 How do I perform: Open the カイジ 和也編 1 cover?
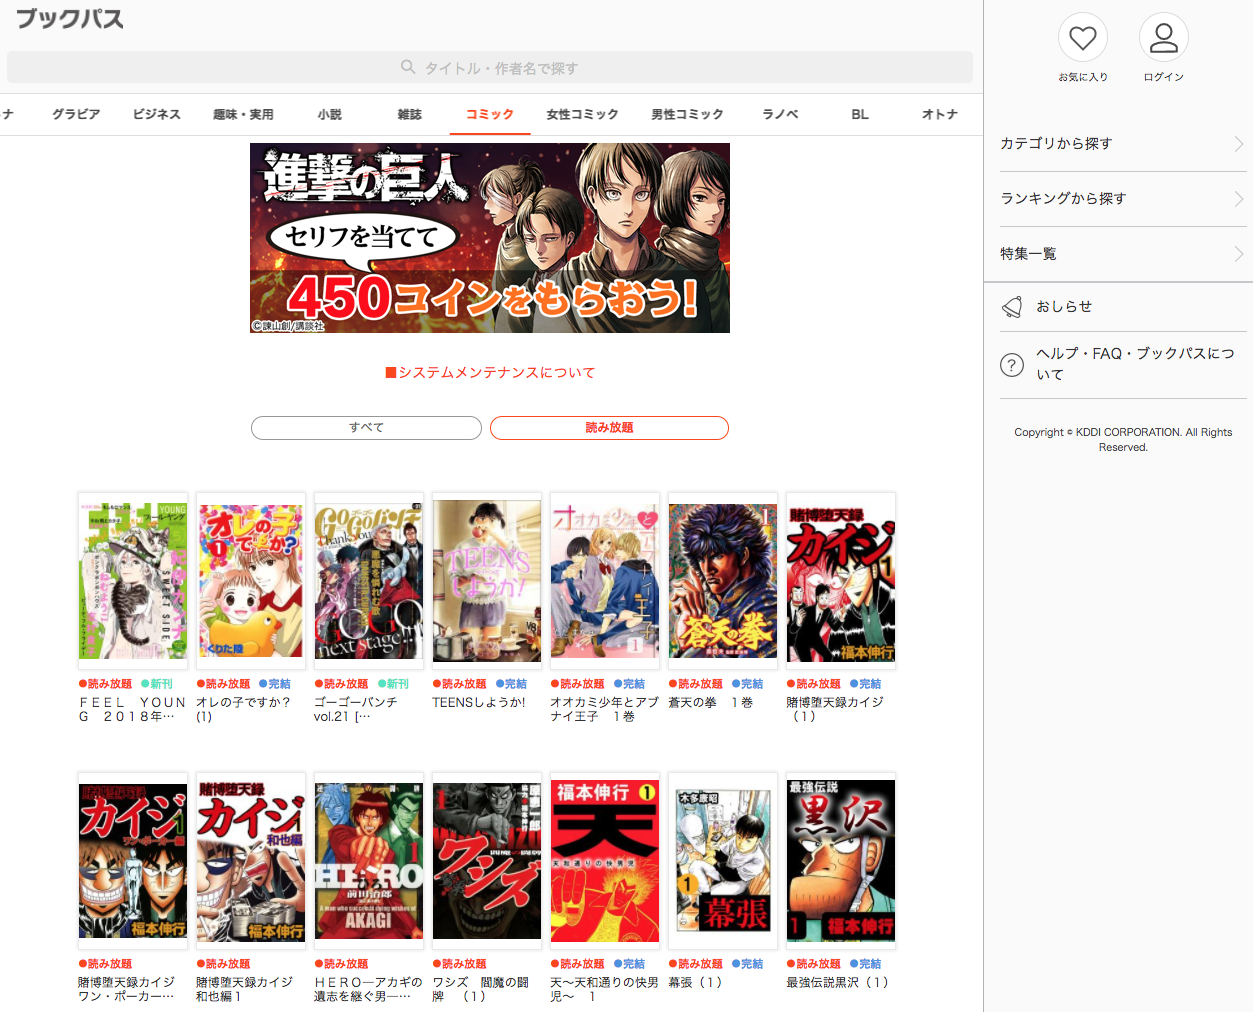(x=251, y=860)
